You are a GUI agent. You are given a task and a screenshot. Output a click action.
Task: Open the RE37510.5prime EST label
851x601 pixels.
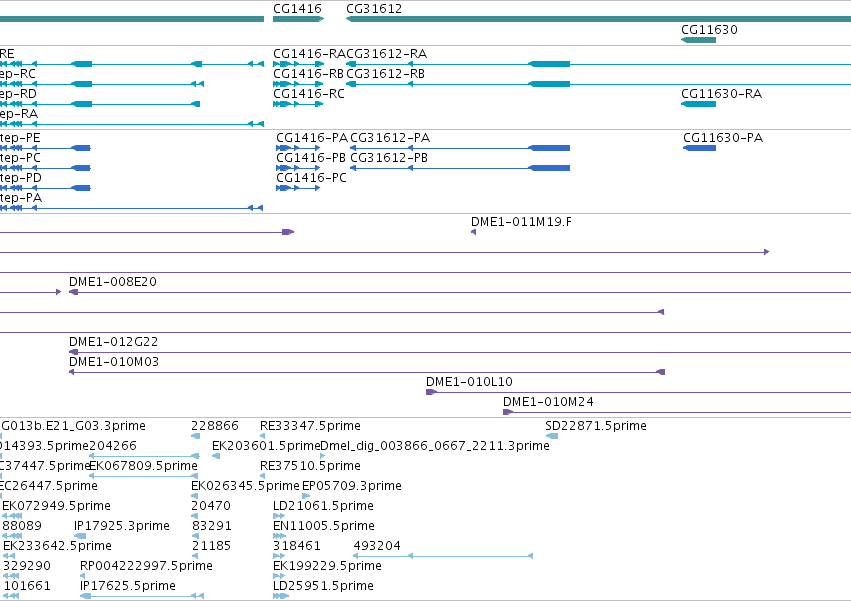point(310,466)
